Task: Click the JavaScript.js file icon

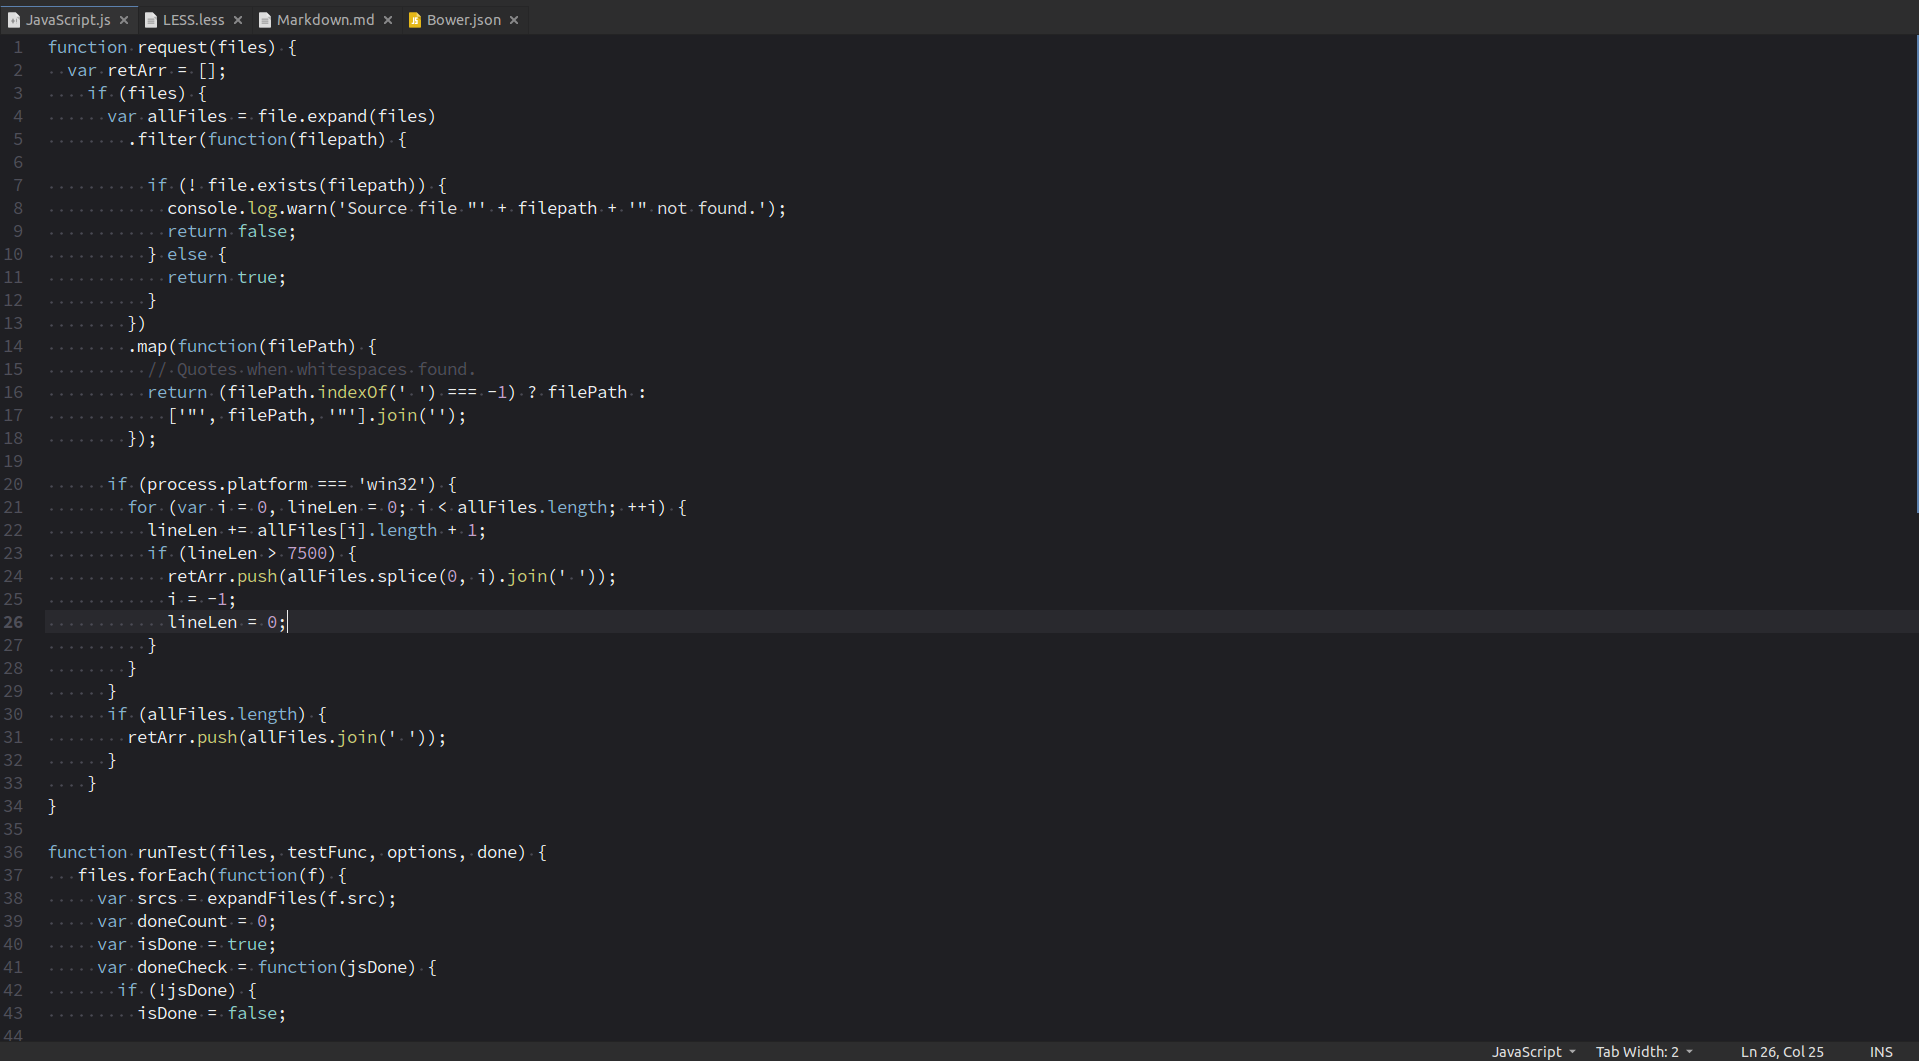Action: point(14,20)
